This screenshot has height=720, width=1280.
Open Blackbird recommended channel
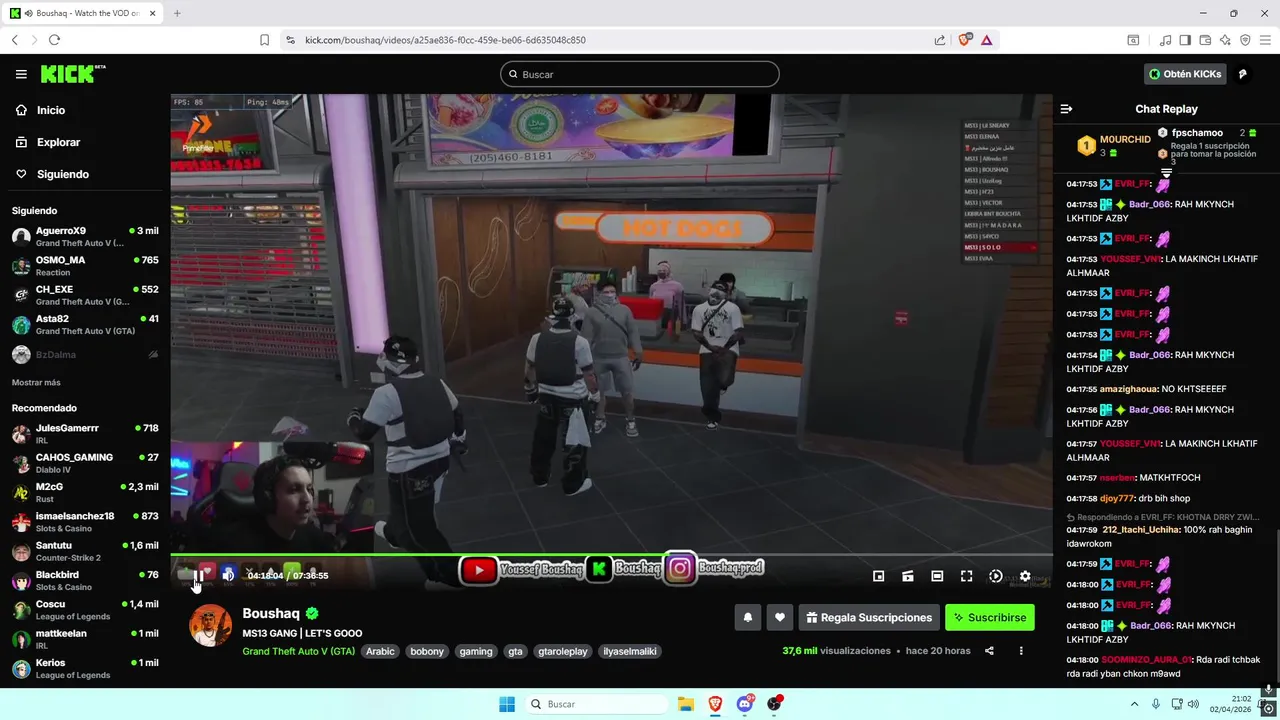click(x=85, y=580)
